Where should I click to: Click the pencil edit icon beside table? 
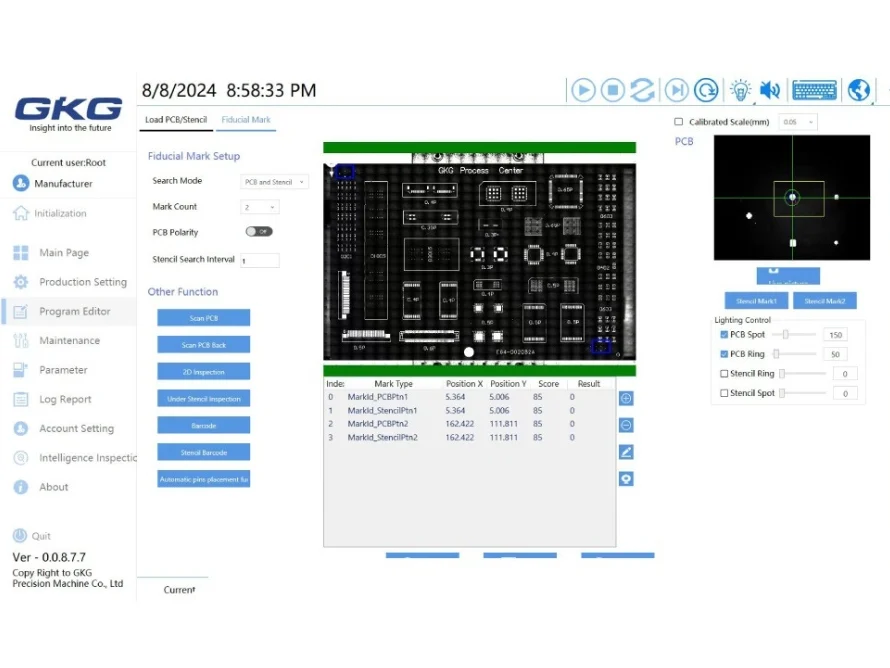[626, 452]
